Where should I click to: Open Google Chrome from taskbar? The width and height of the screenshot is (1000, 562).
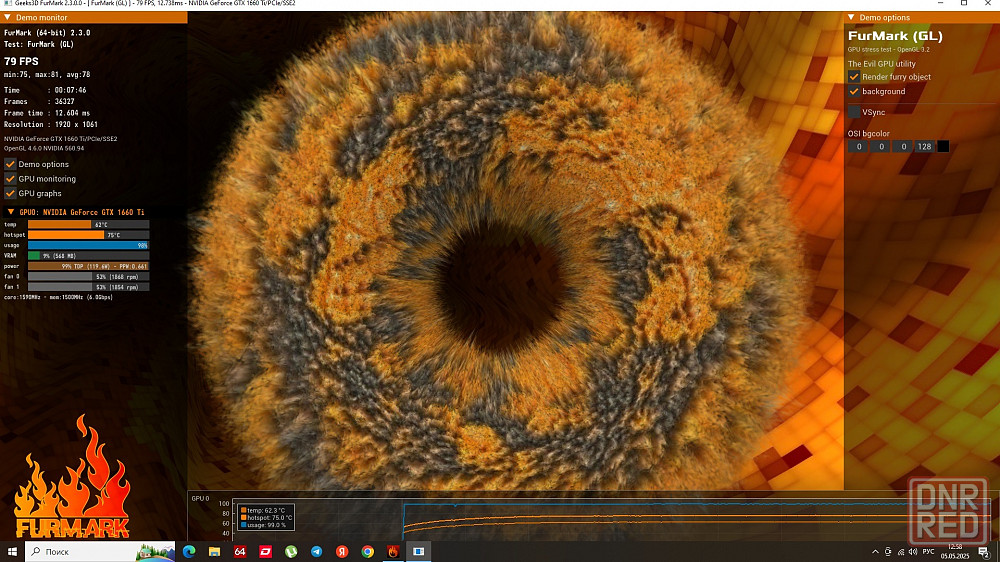(x=367, y=551)
